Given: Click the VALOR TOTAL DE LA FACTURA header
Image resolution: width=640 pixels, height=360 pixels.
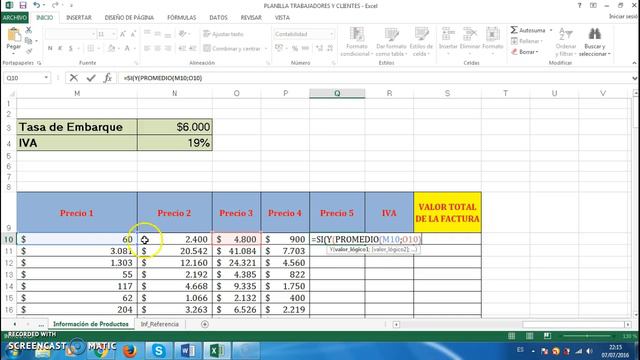Looking at the screenshot, I should pos(447,213).
